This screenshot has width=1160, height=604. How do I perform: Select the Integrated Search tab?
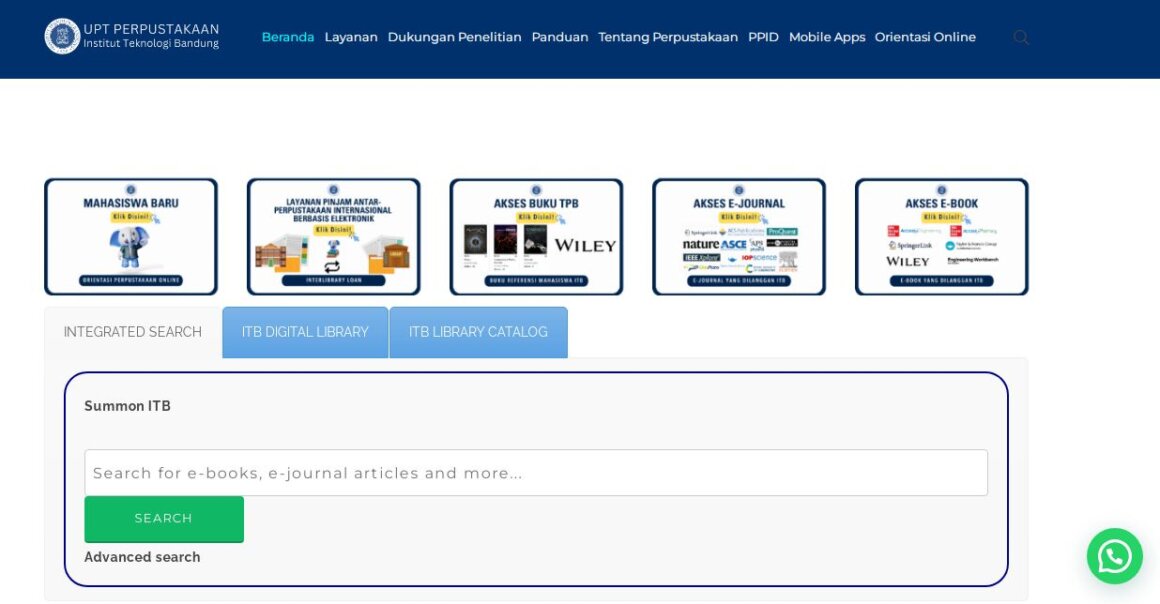click(132, 331)
